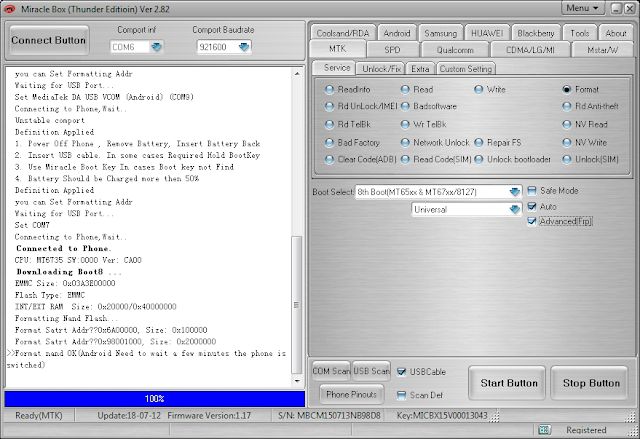The width and height of the screenshot is (640, 439).
Task: Click the S/N MBCM150713NB98D8 status text
Action: point(329,415)
